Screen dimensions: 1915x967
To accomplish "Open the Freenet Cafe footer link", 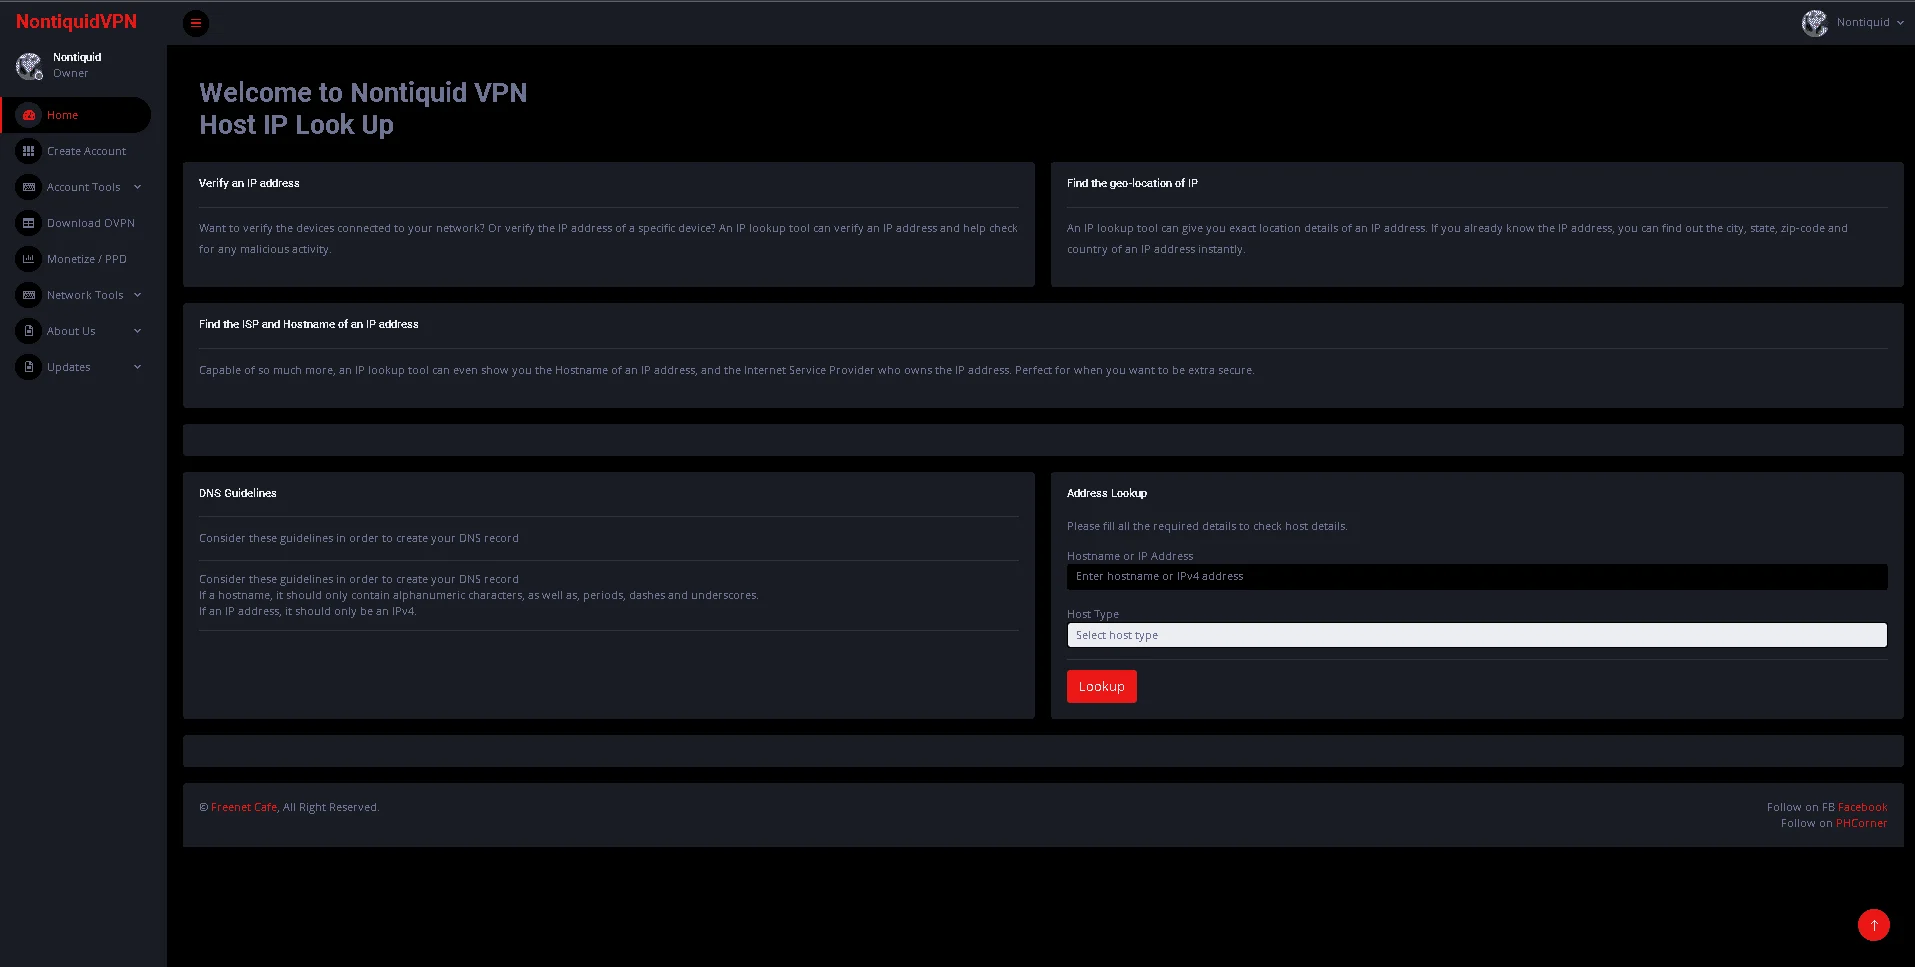I will pos(244,807).
